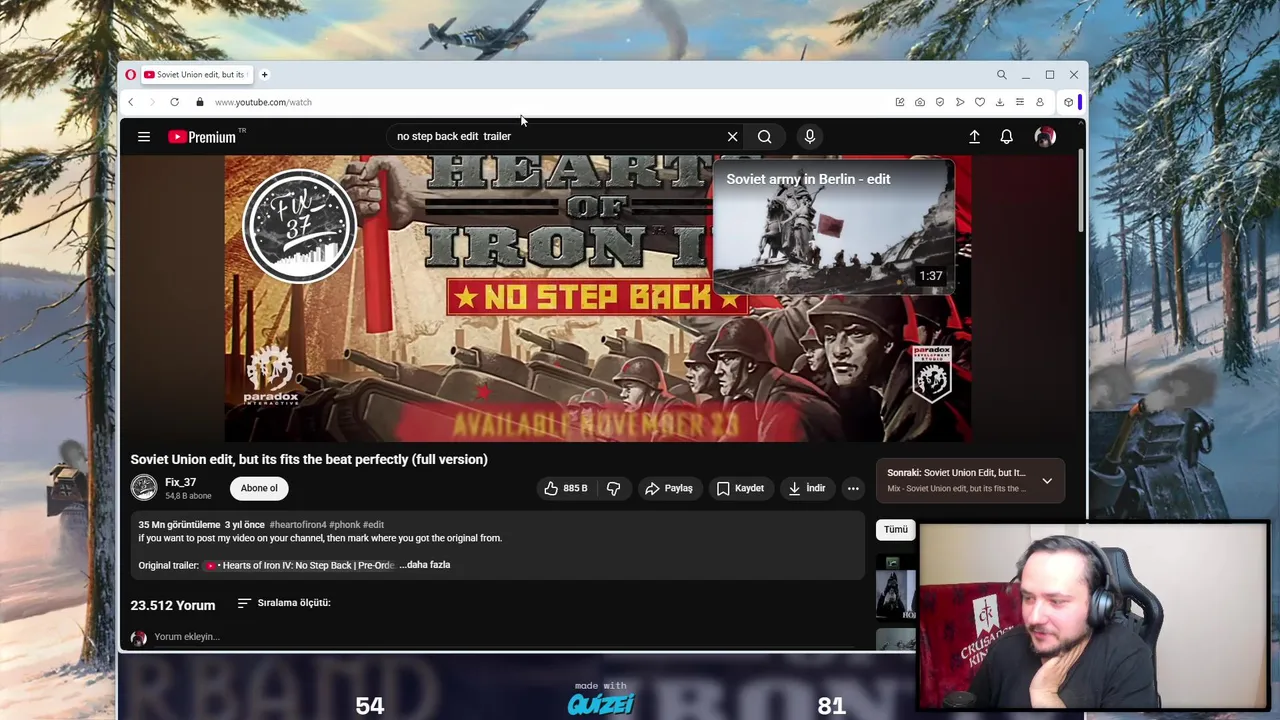Open the Fix_37 channel name link
The image size is (1280, 720).
pos(180,482)
